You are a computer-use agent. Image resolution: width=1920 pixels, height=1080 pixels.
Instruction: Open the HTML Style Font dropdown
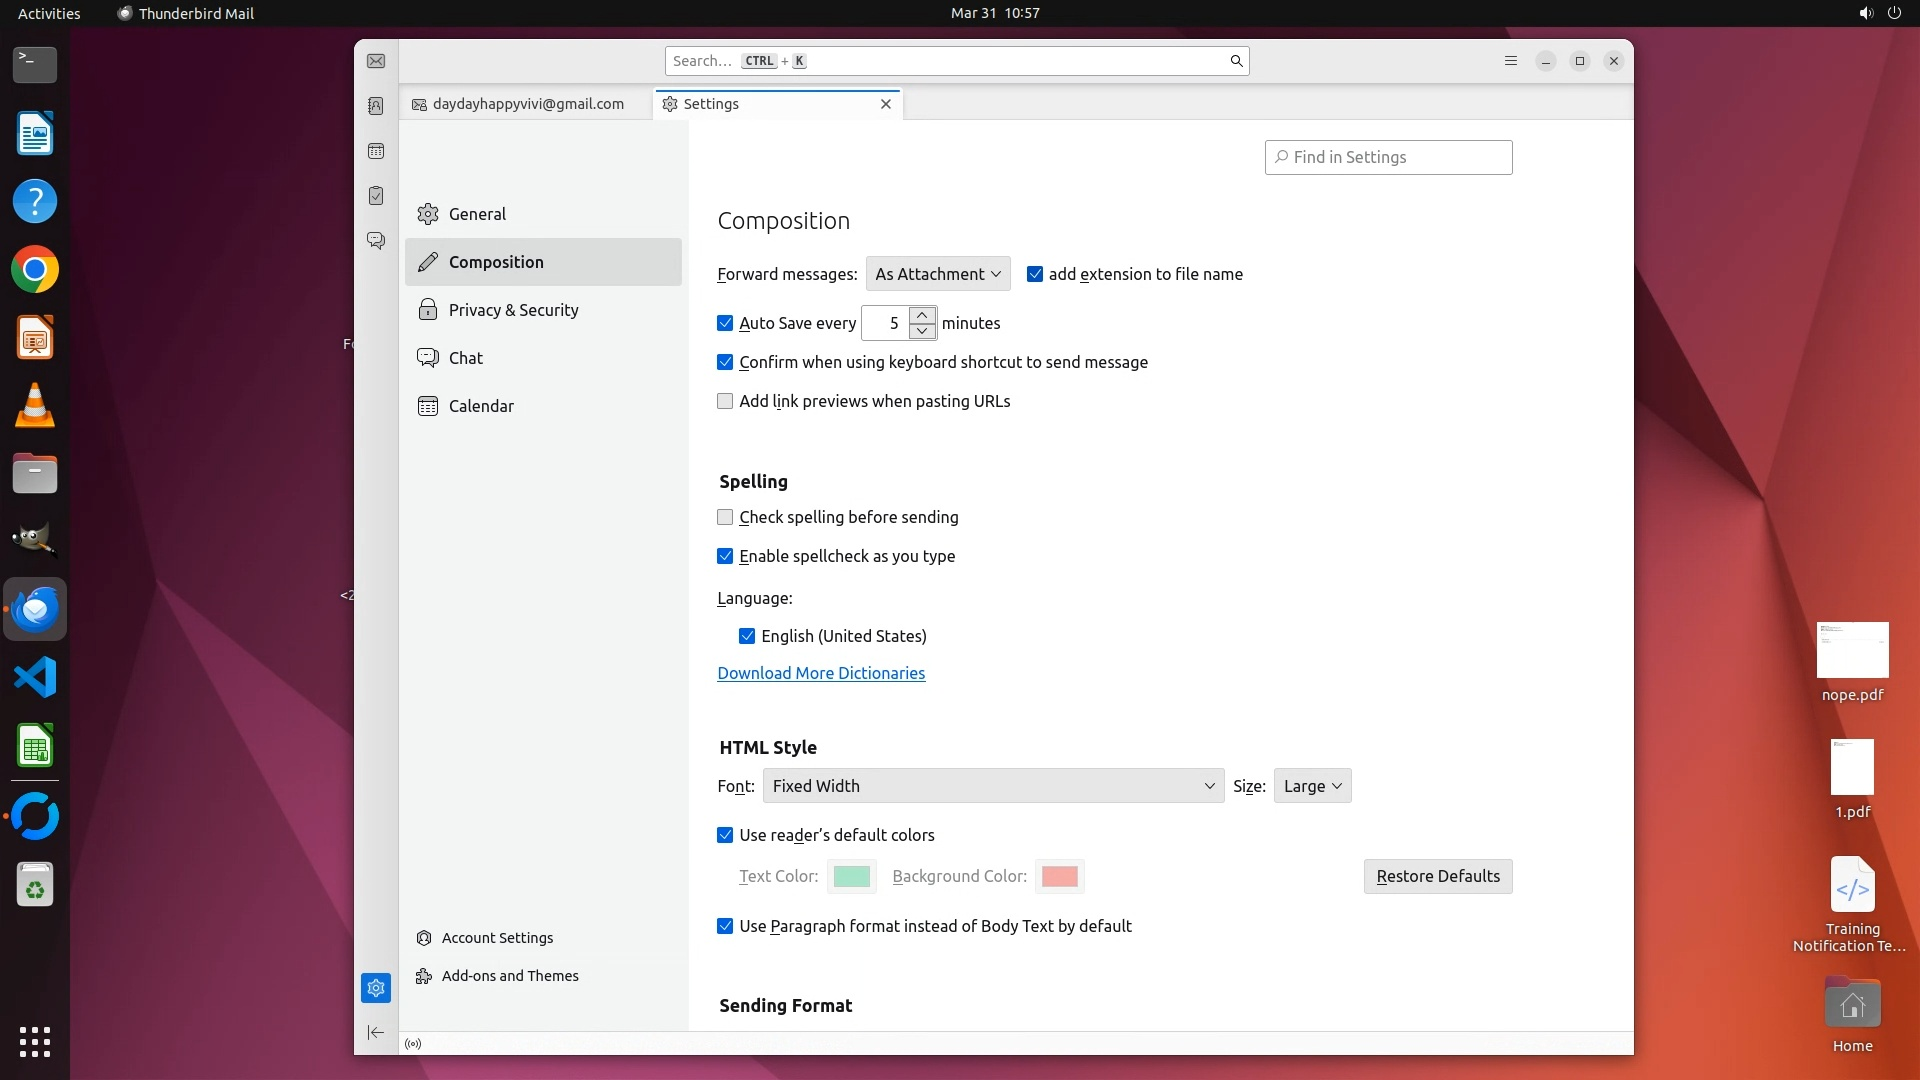click(x=992, y=786)
